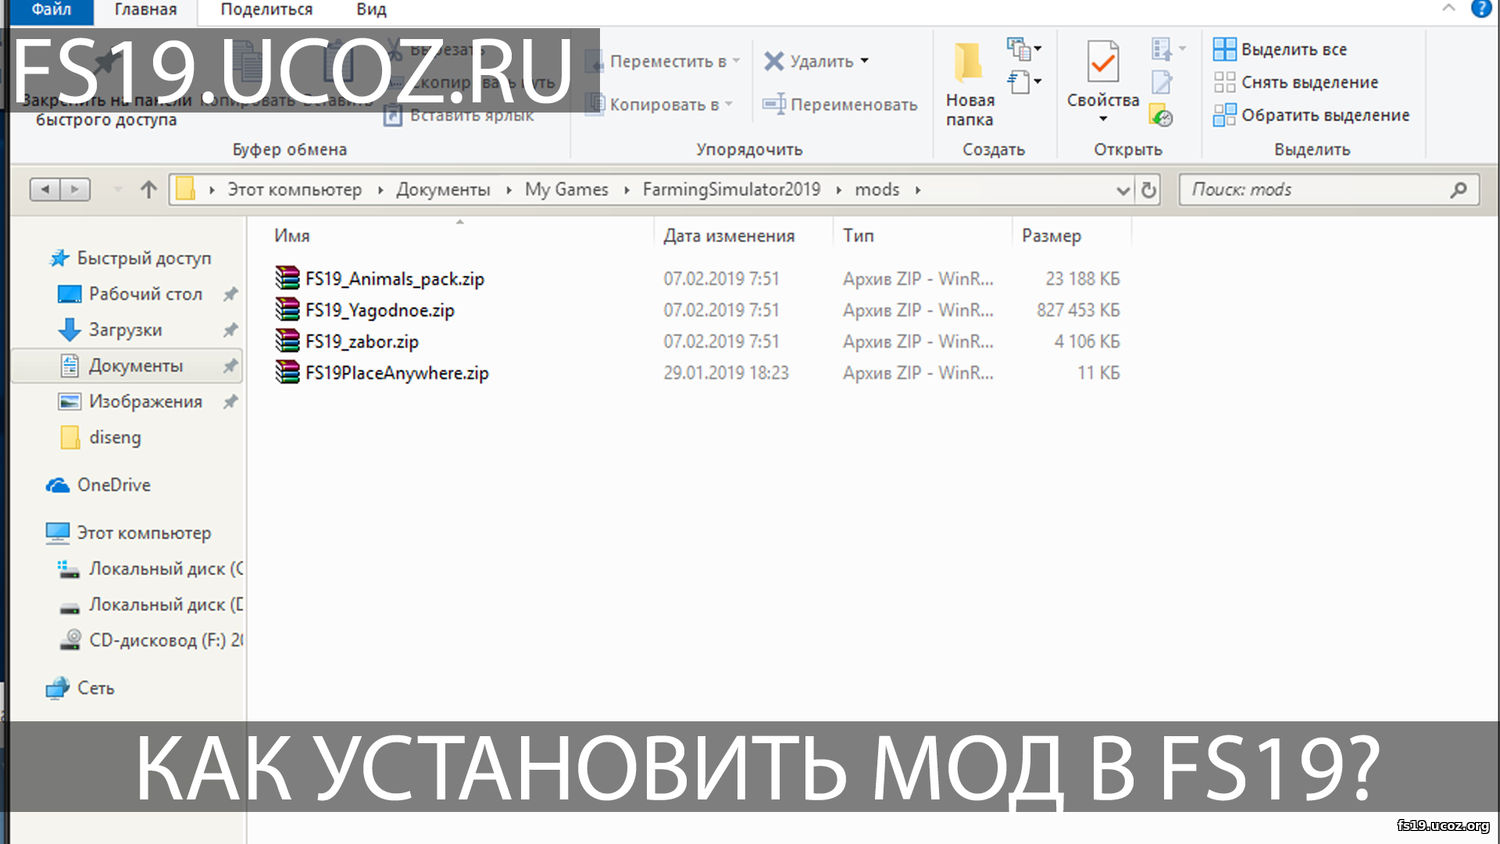Click WinRAR icon of FS19PlaceAnywhere.zip
Viewport: 1500px width, 844px height.
(x=288, y=372)
